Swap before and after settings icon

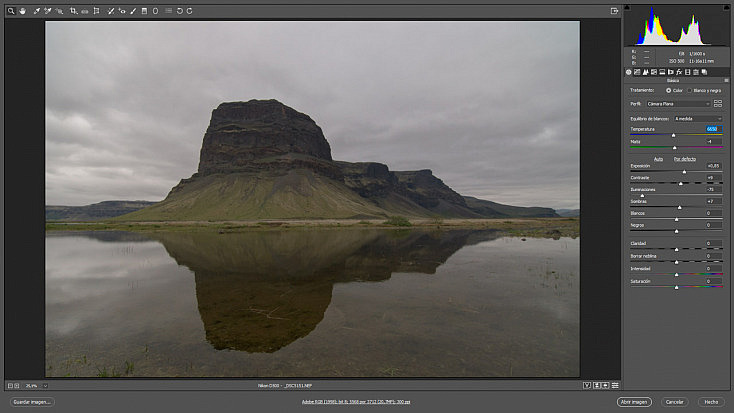point(597,385)
